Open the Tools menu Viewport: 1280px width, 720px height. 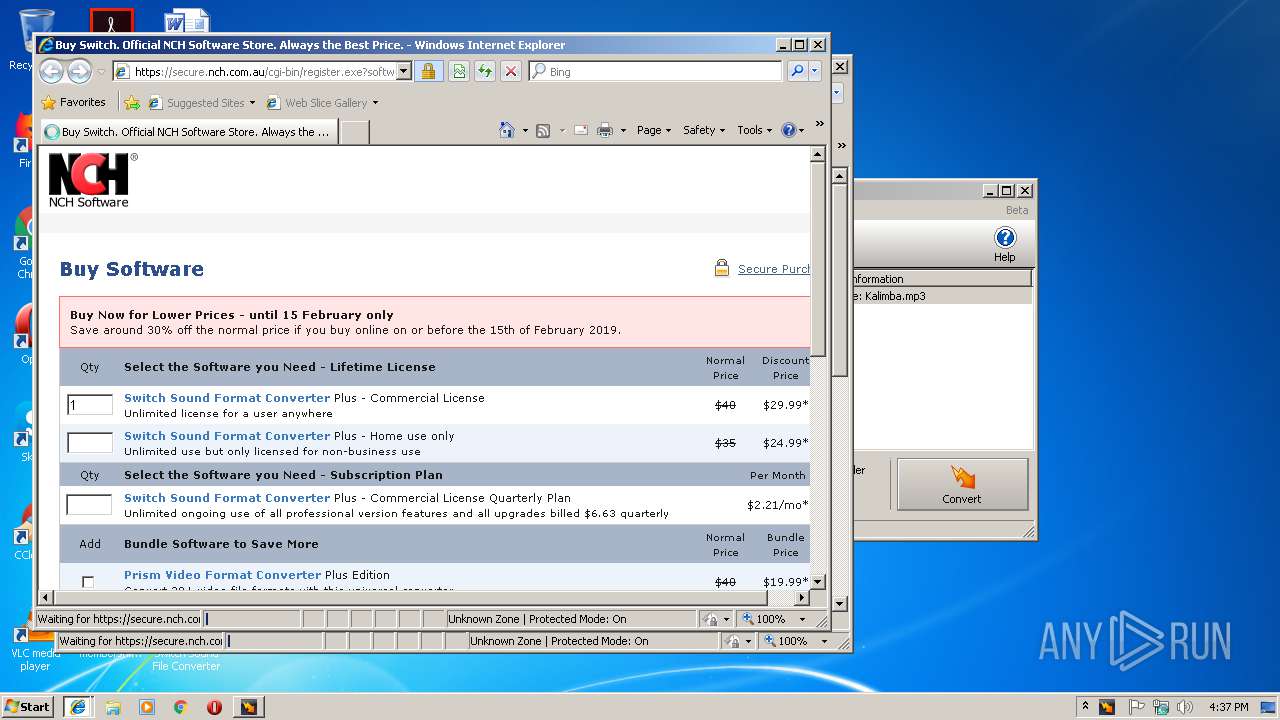tap(755, 130)
